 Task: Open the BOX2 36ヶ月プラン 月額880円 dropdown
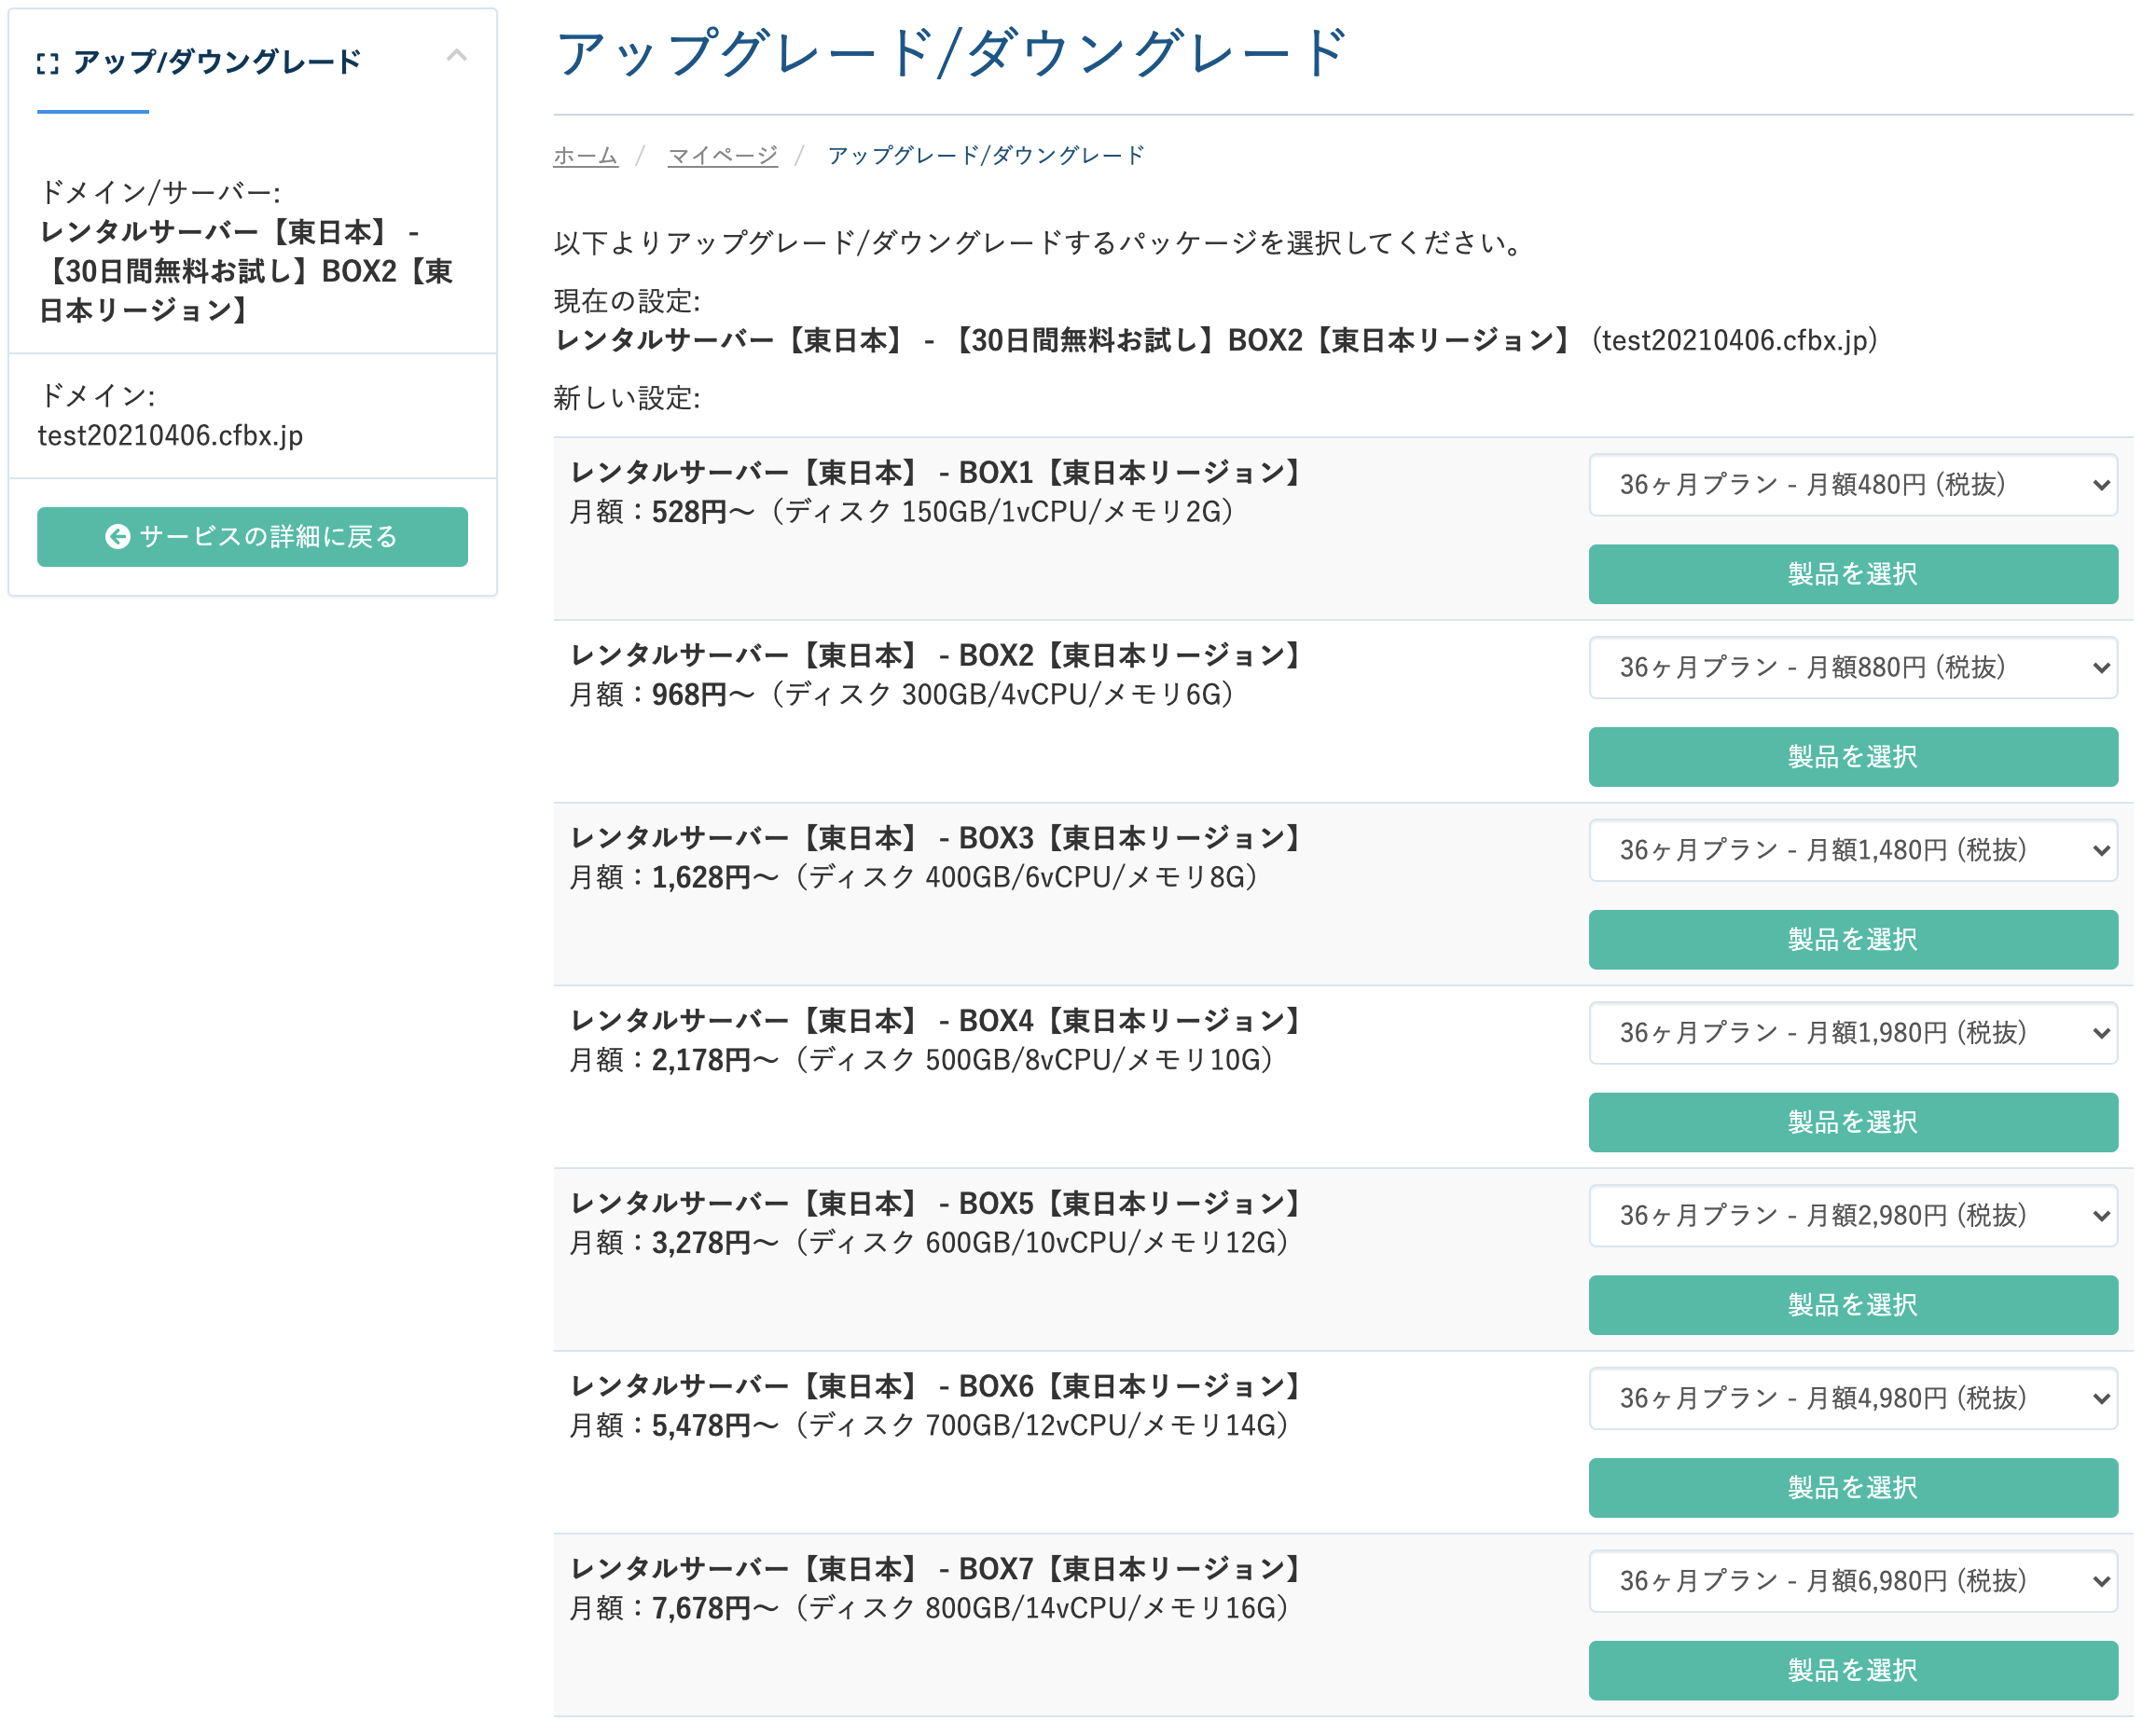[1852, 668]
